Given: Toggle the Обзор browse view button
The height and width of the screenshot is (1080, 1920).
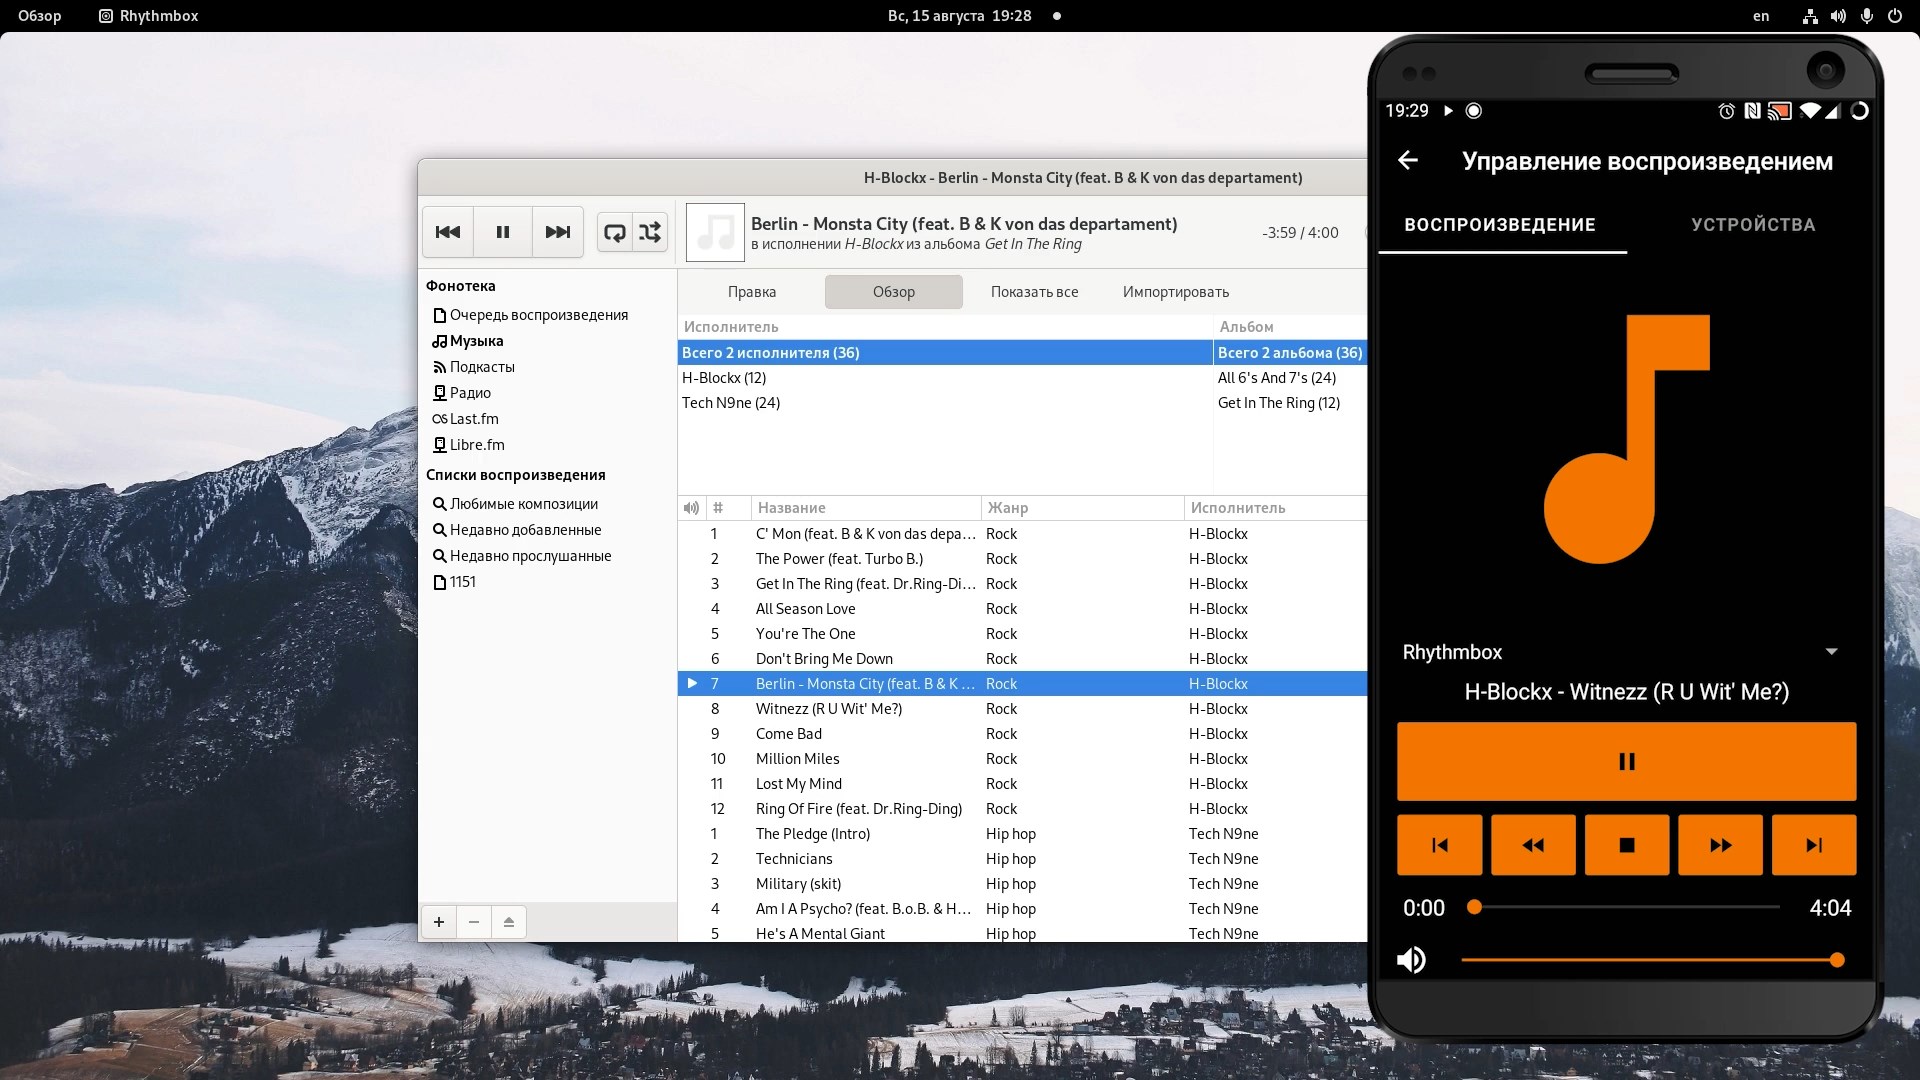Looking at the screenshot, I should (x=893, y=292).
